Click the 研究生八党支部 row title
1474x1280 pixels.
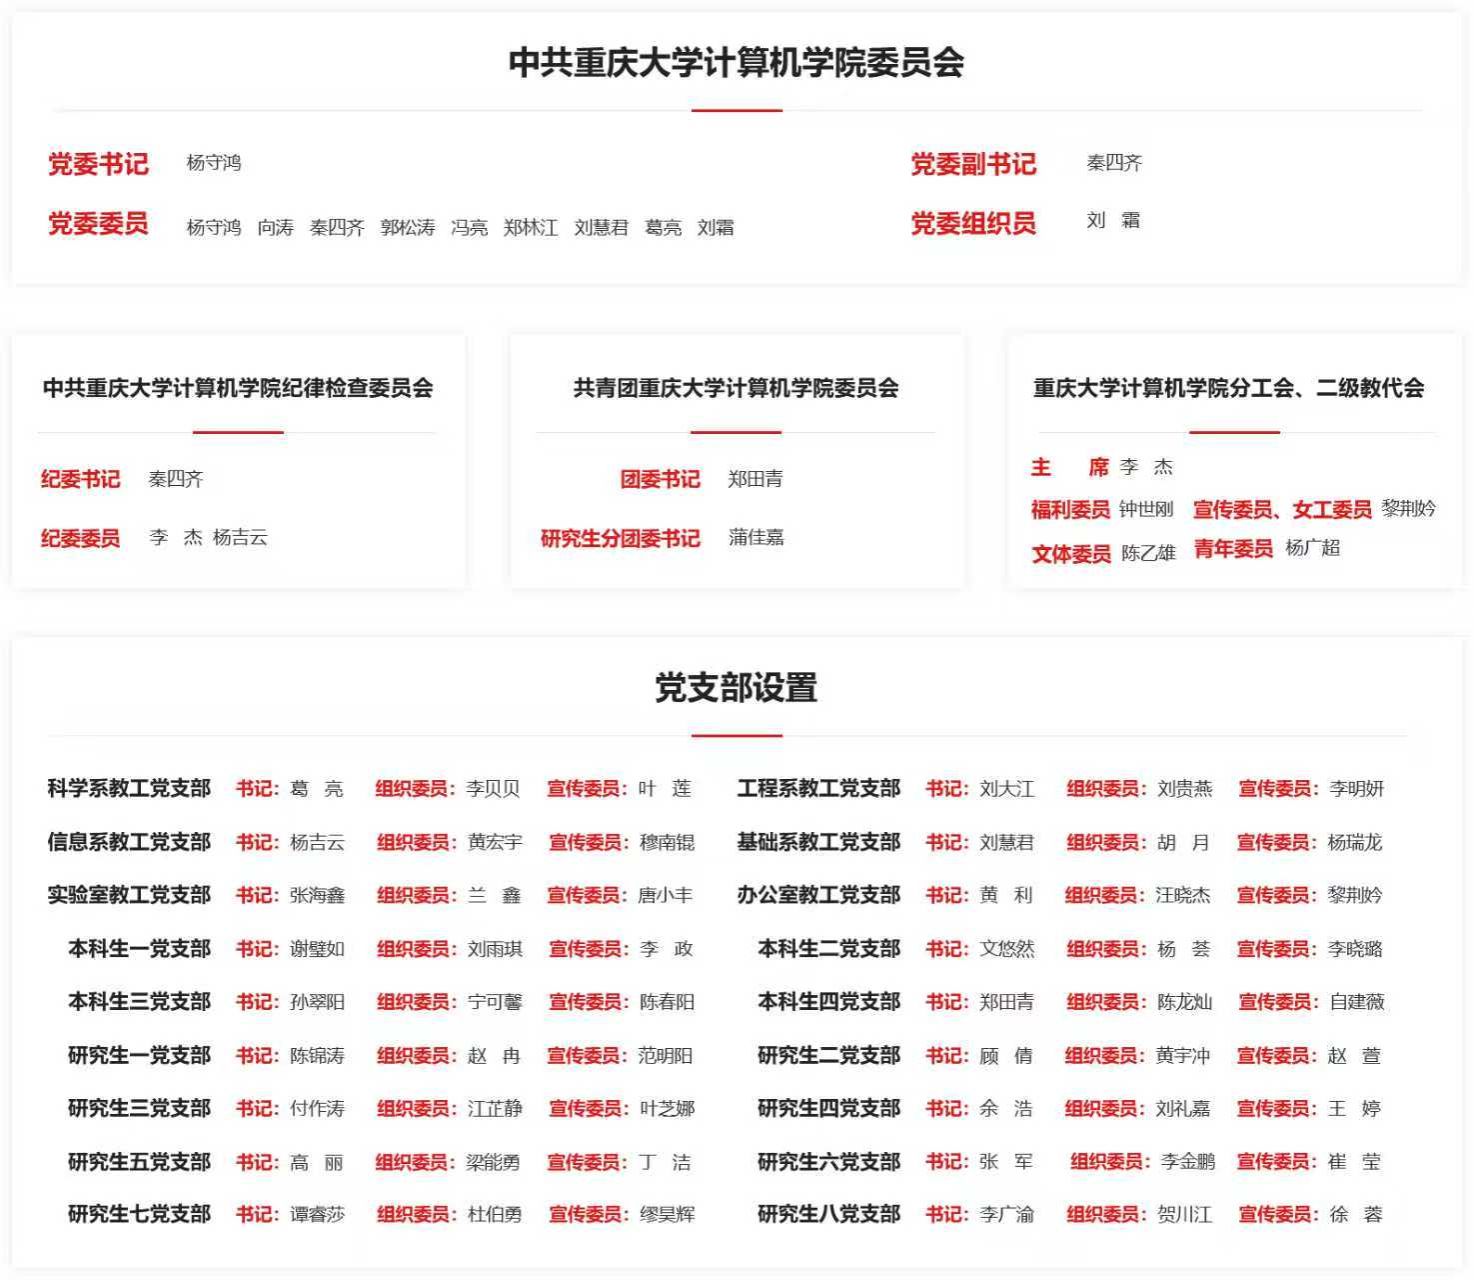pyautogui.click(x=828, y=1214)
